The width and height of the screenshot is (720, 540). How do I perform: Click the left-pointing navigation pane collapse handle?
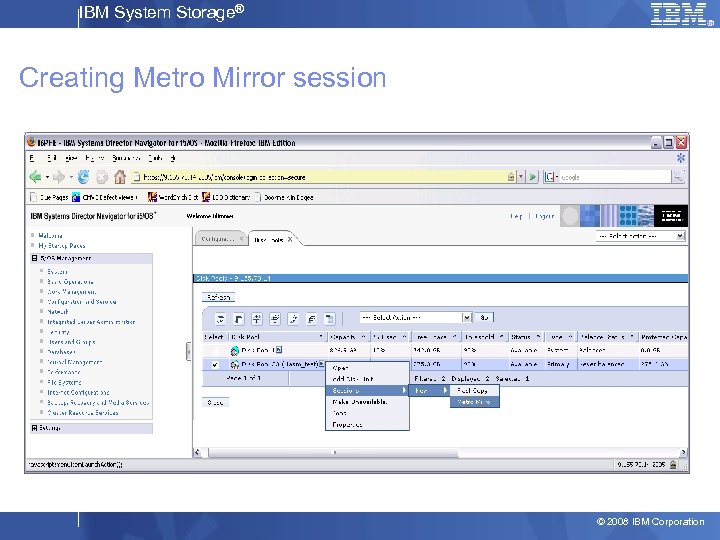(189, 352)
